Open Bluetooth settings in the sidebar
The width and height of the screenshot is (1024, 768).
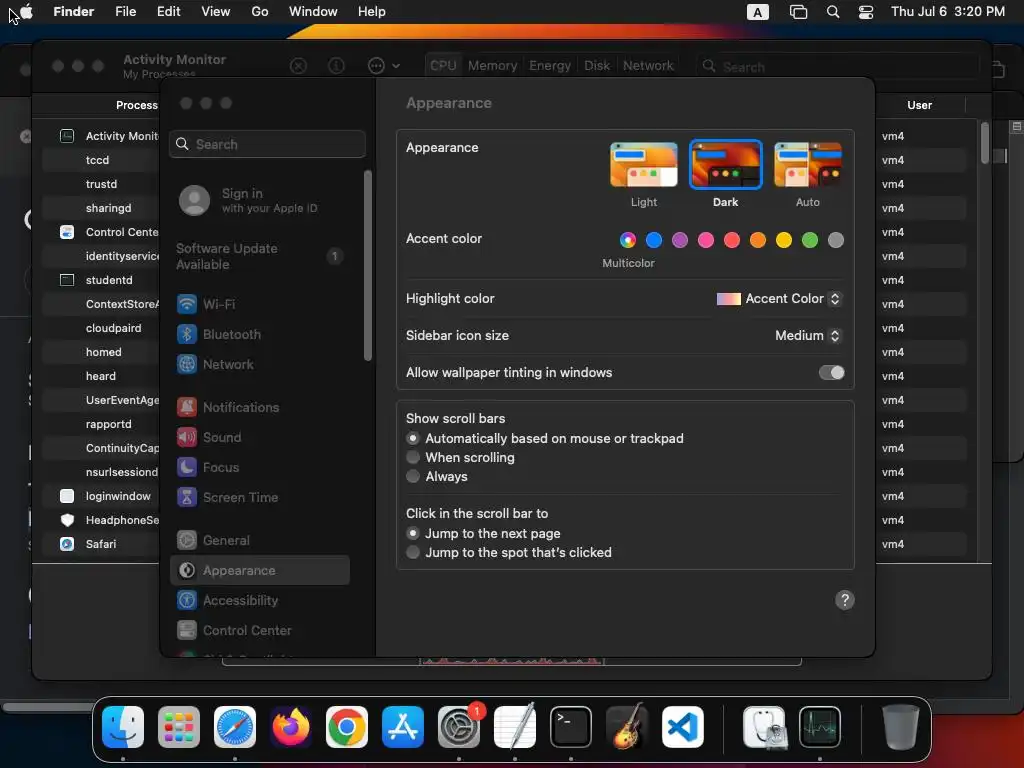tap(261, 334)
